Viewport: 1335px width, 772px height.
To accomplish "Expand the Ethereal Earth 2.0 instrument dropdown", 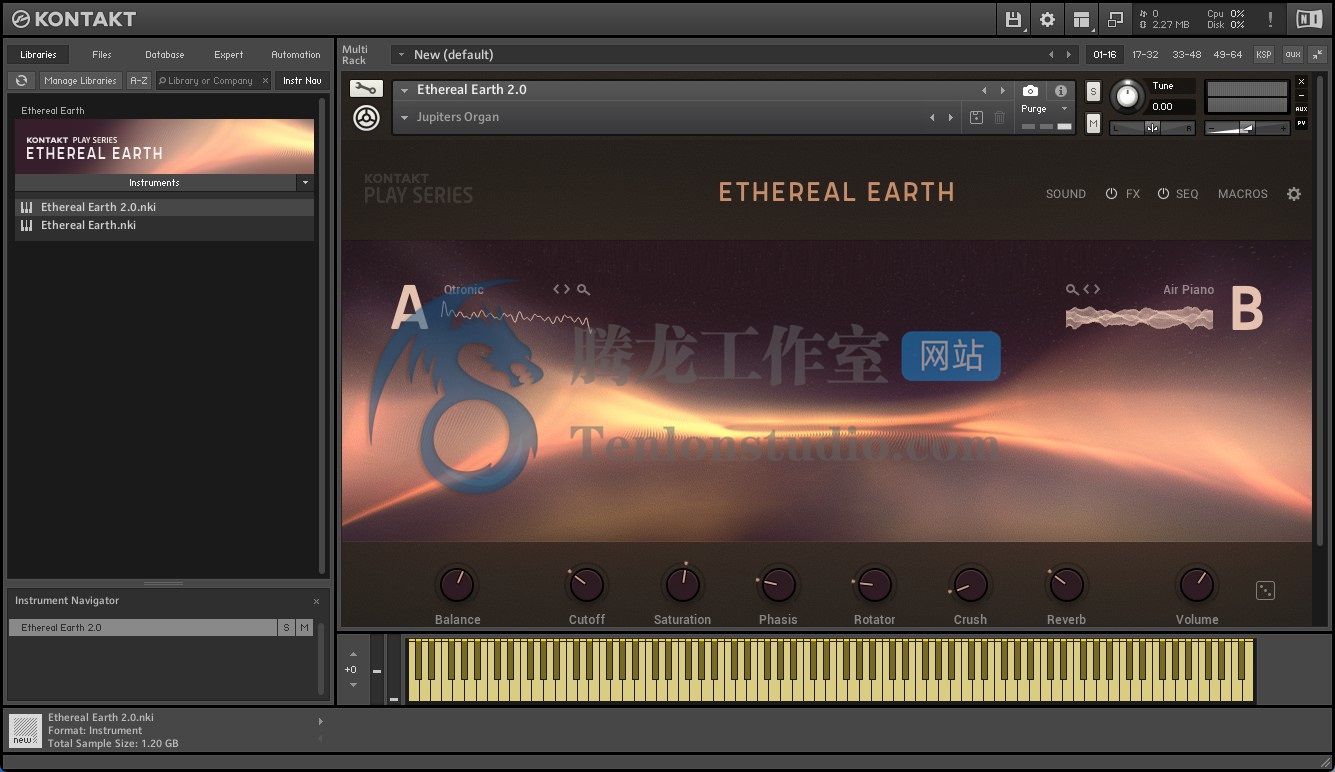I will (x=405, y=90).
